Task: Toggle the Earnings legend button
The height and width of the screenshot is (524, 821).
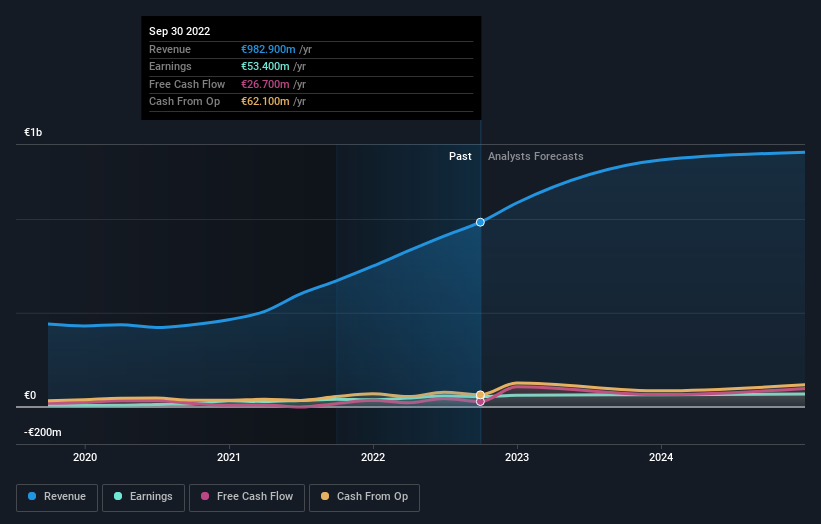Action: point(143,497)
